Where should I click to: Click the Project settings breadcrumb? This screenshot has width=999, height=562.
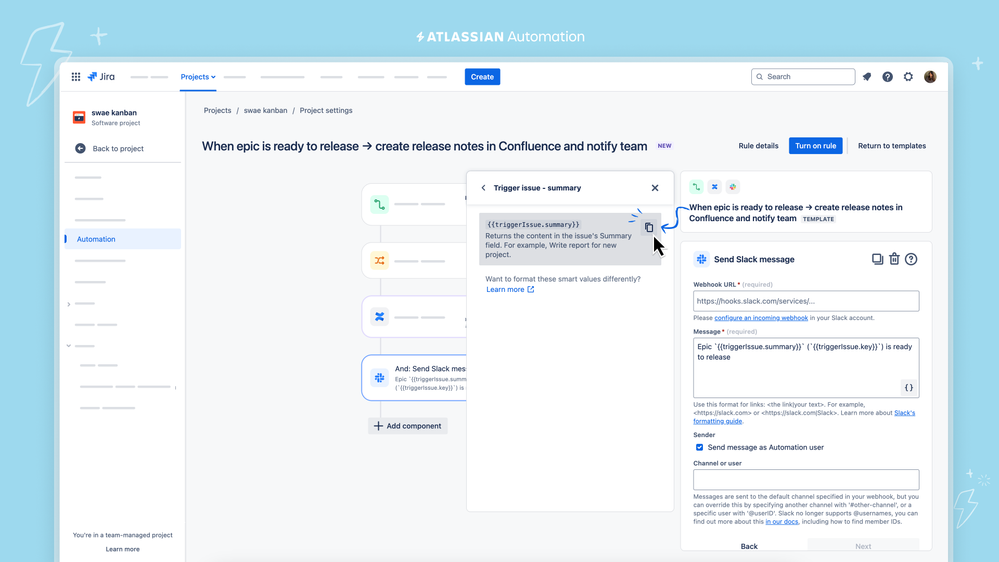[x=326, y=110]
